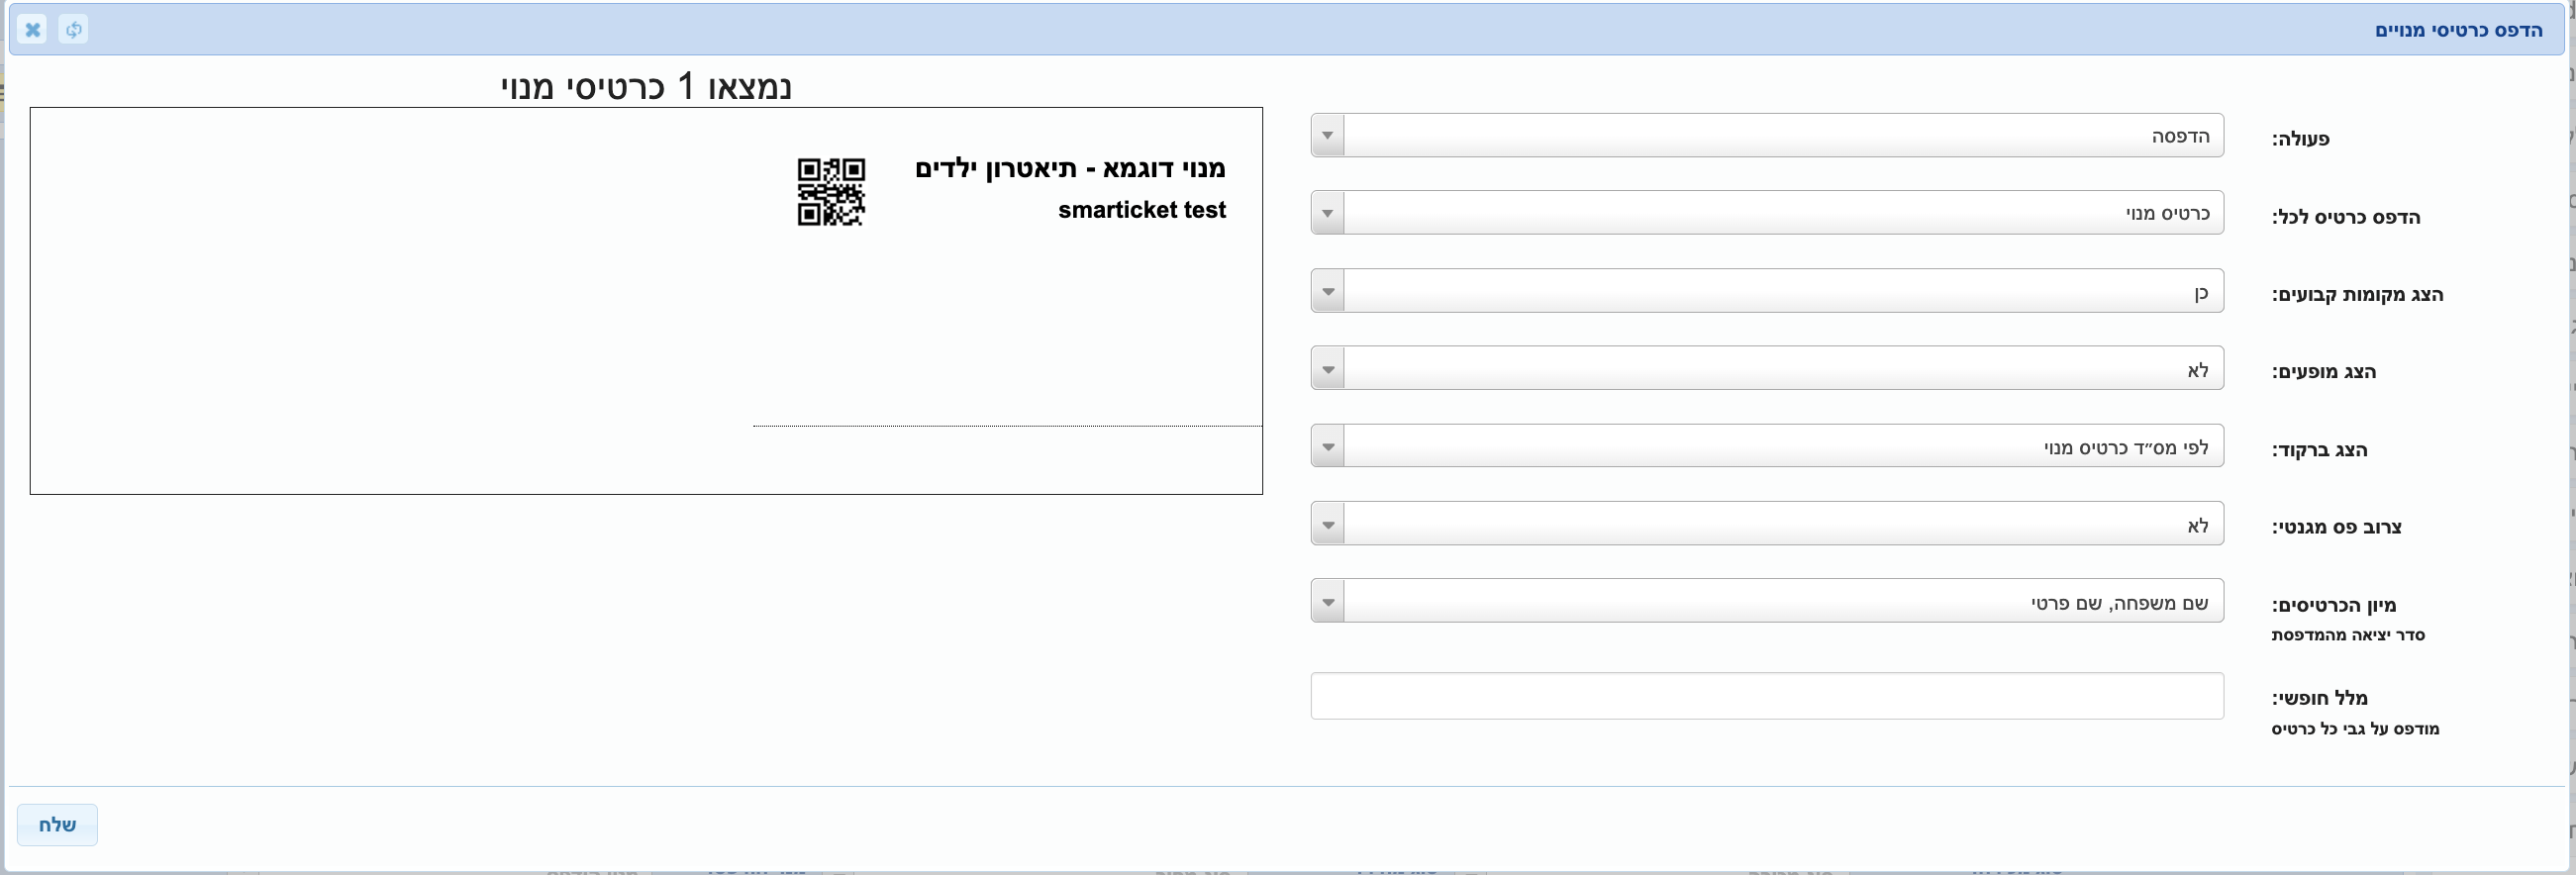Expand the פעולה dropdown arrow
Viewport: 2576px width, 875px height.
pos(1328,135)
